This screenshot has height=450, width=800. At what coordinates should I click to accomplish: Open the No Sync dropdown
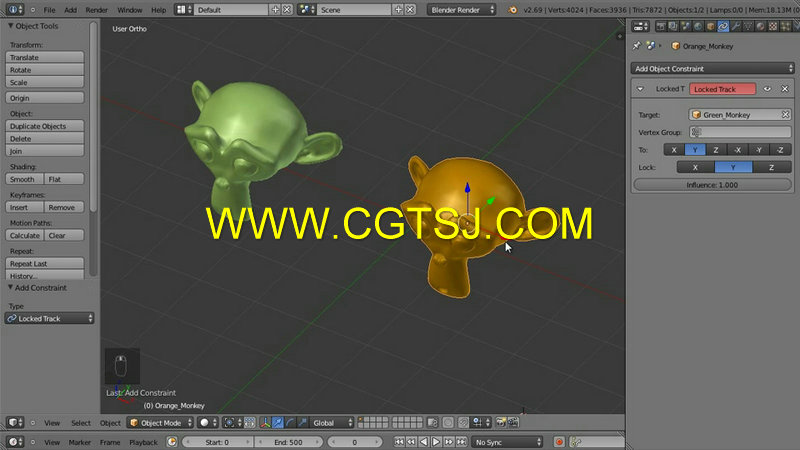507,442
